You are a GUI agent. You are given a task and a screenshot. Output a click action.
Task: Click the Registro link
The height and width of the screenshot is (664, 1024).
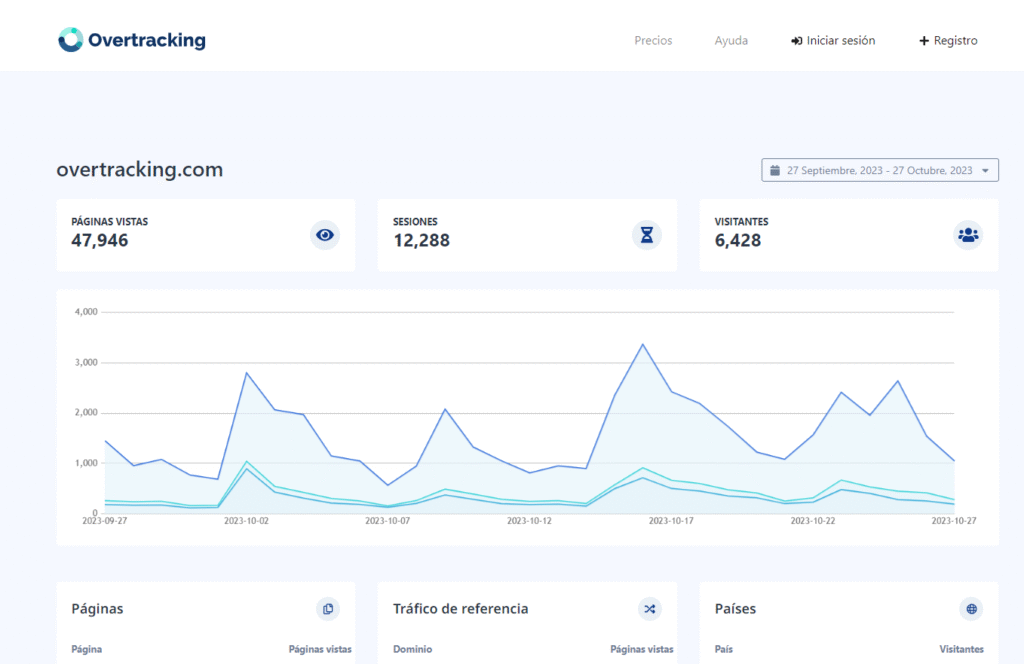tap(948, 40)
